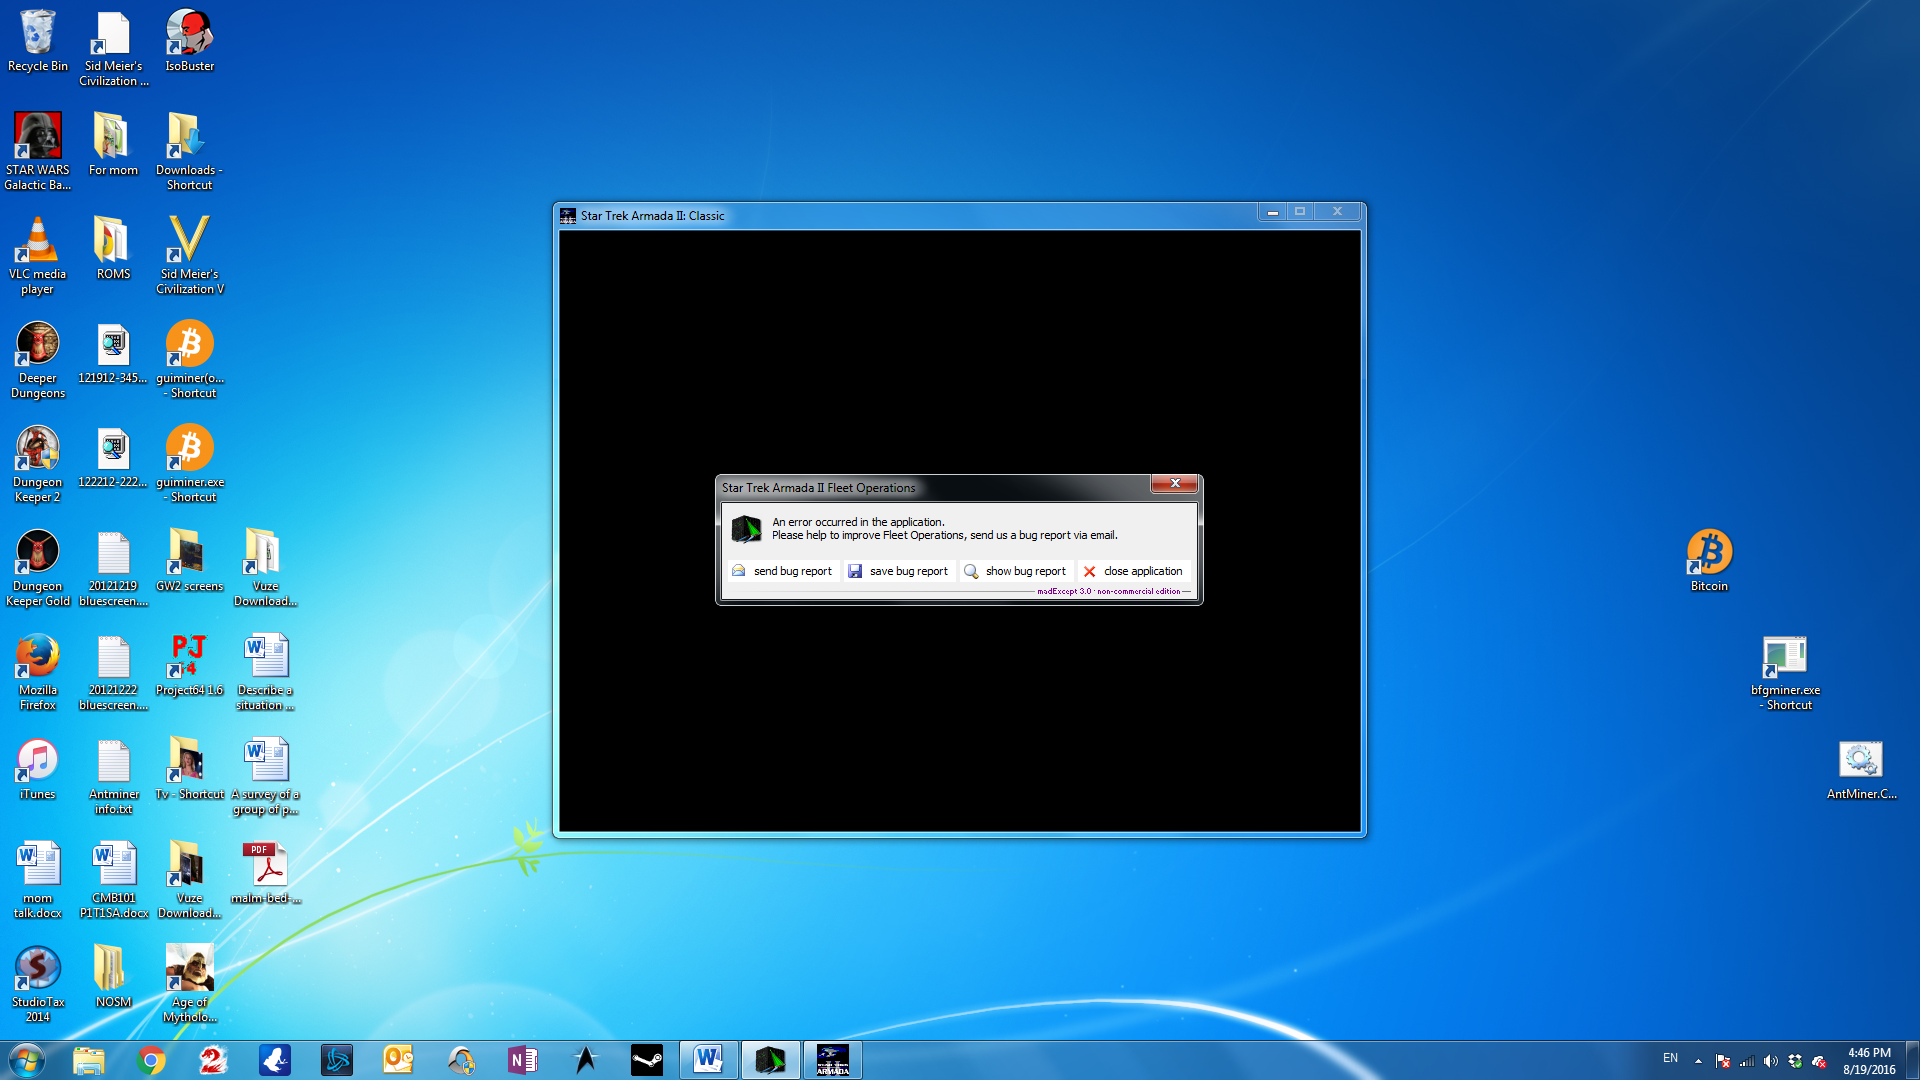Open OneNote from taskbar
The width and height of the screenshot is (1920, 1080).
(523, 1060)
